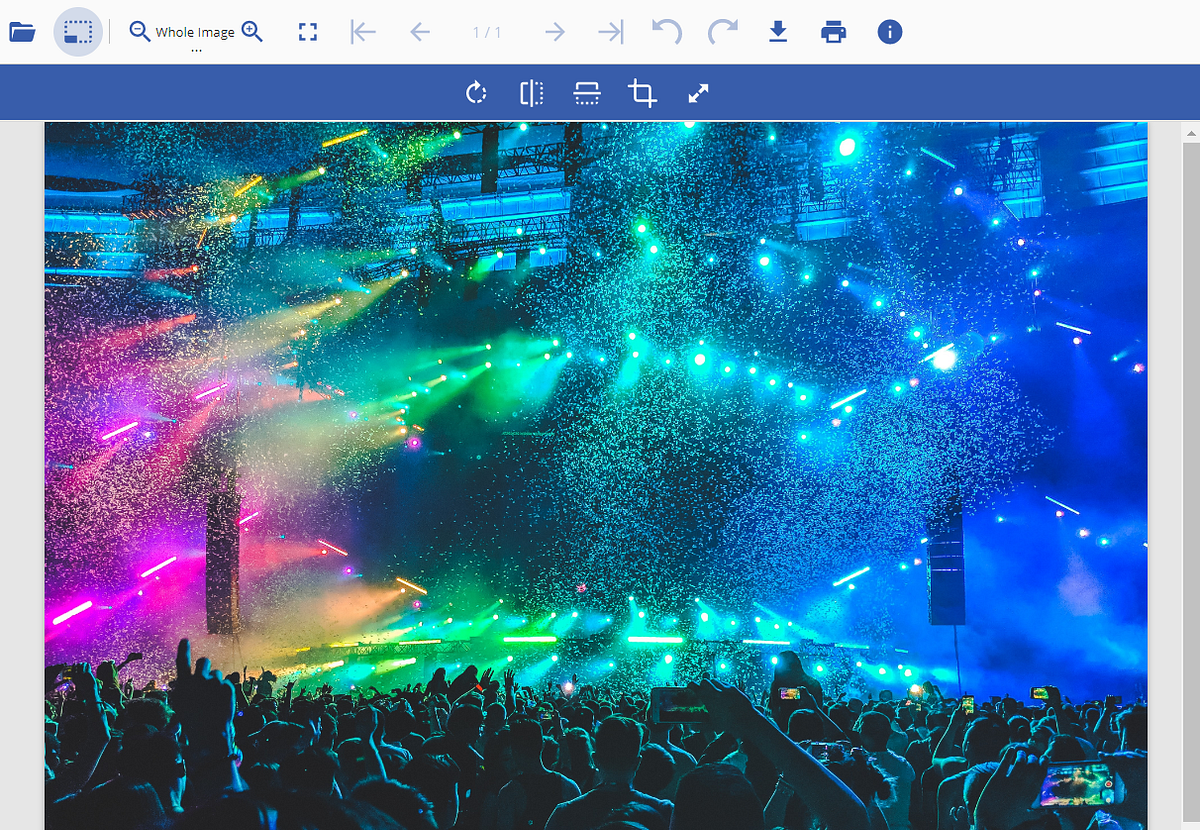
Task: Print the displayed image
Action: tap(834, 31)
